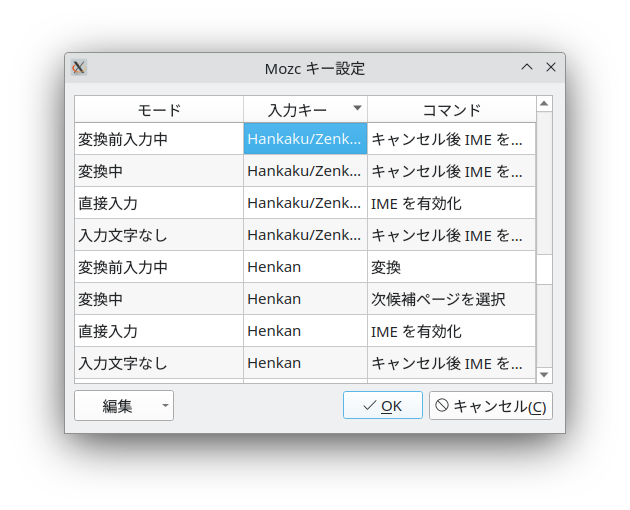630x510 pixels.
Task: Sort by the モード column header
Action: pyautogui.click(x=159, y=109)
